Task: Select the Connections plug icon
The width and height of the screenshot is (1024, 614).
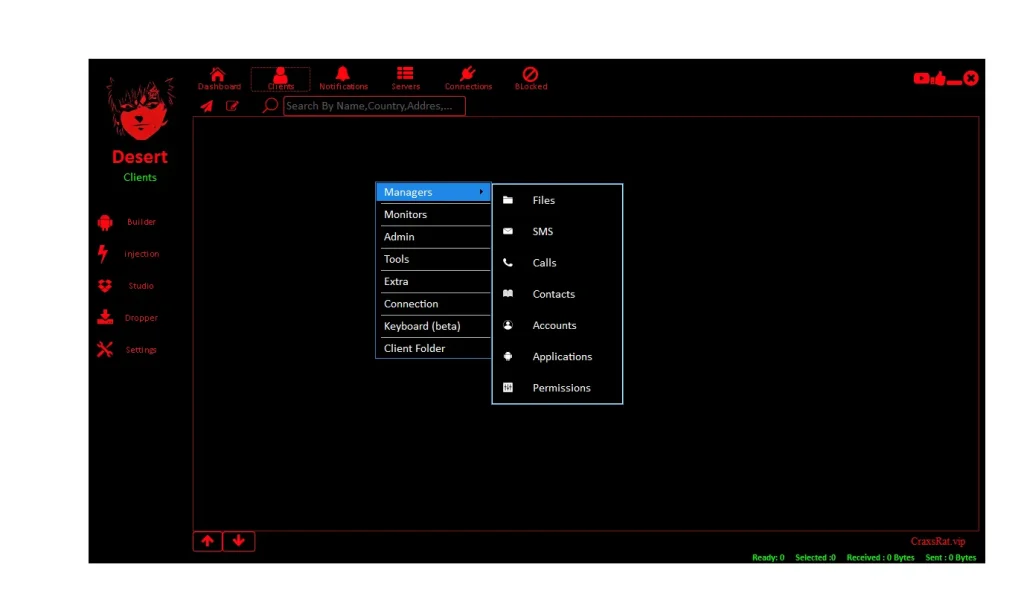Action: click(x=468, y=75)
